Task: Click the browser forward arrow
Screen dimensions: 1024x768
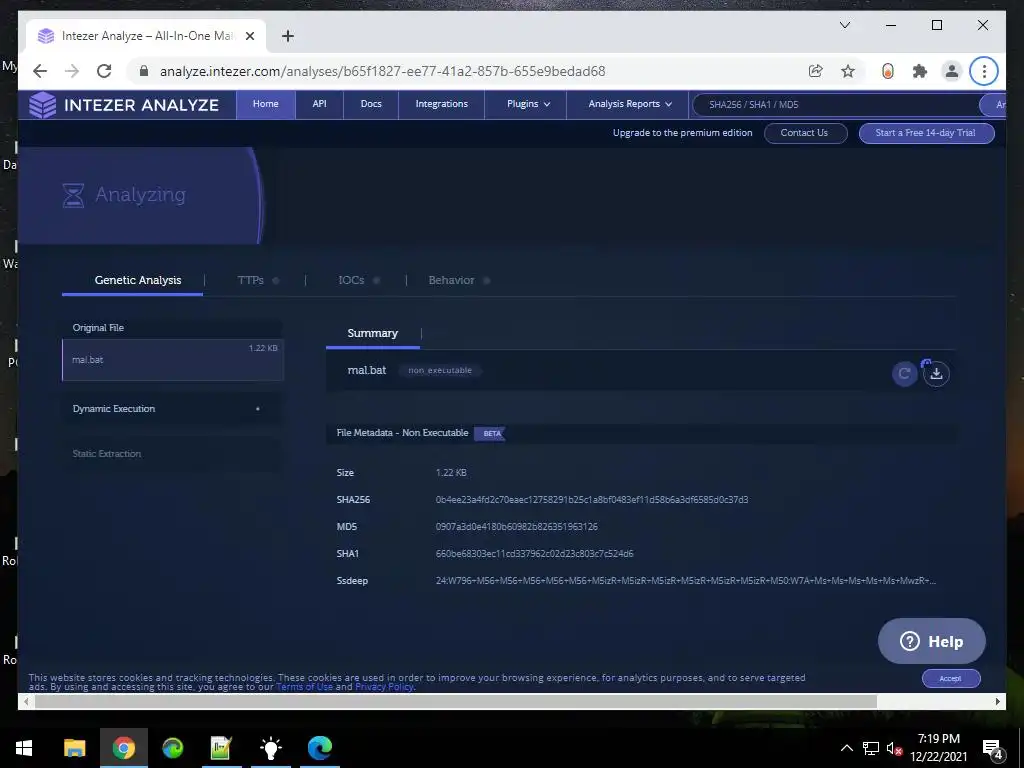Action: point(72,71)
